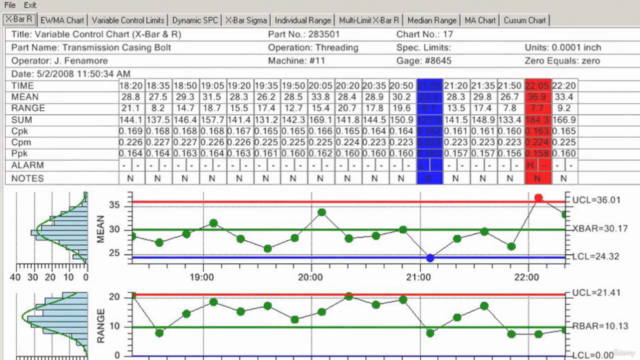Switch to the EWMA Chart tab
This screenshot has width=640, height=360.
[x=62, y=20]
